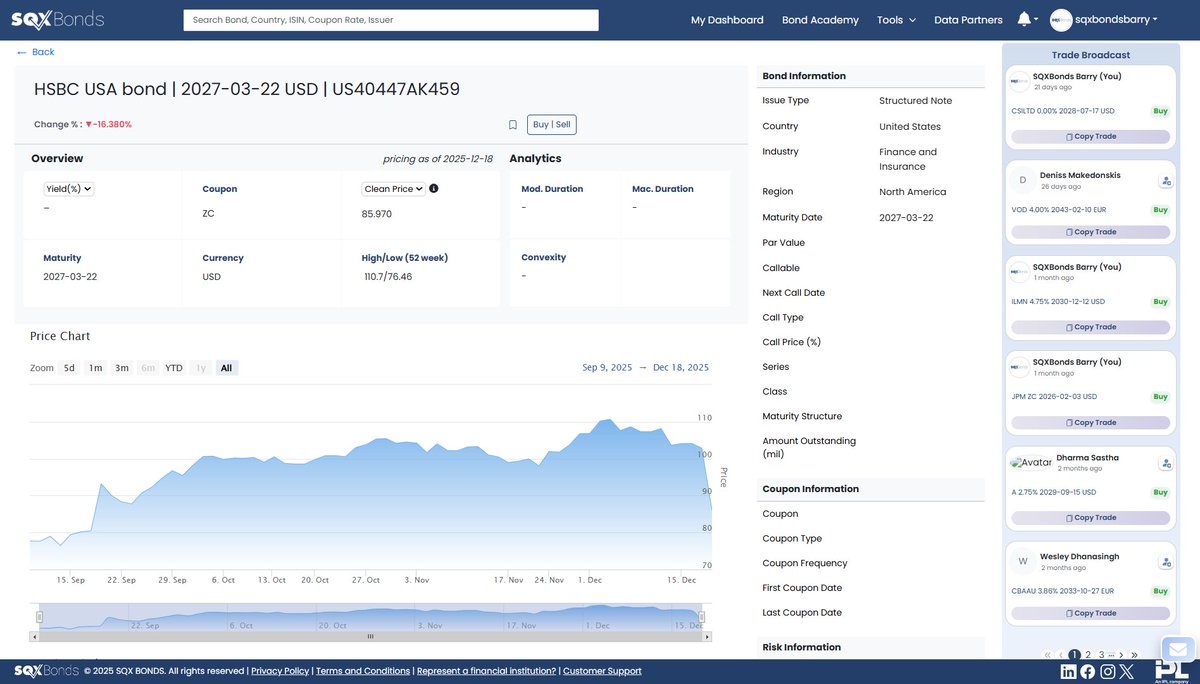Viewport: 1200px width, 684px height.
Task: Click the chart navigator horizontal scrollbar thumb
Action: [x=370, y=636]
